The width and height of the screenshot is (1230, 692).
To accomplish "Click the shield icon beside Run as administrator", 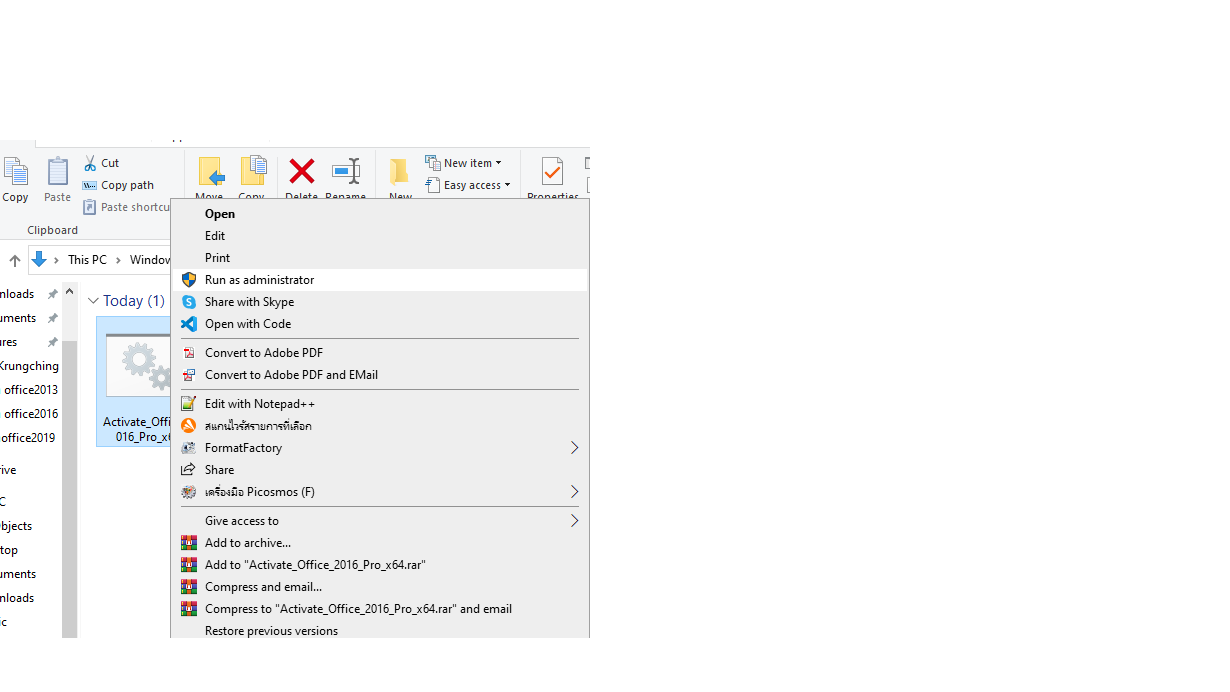I will pos(189,280).
